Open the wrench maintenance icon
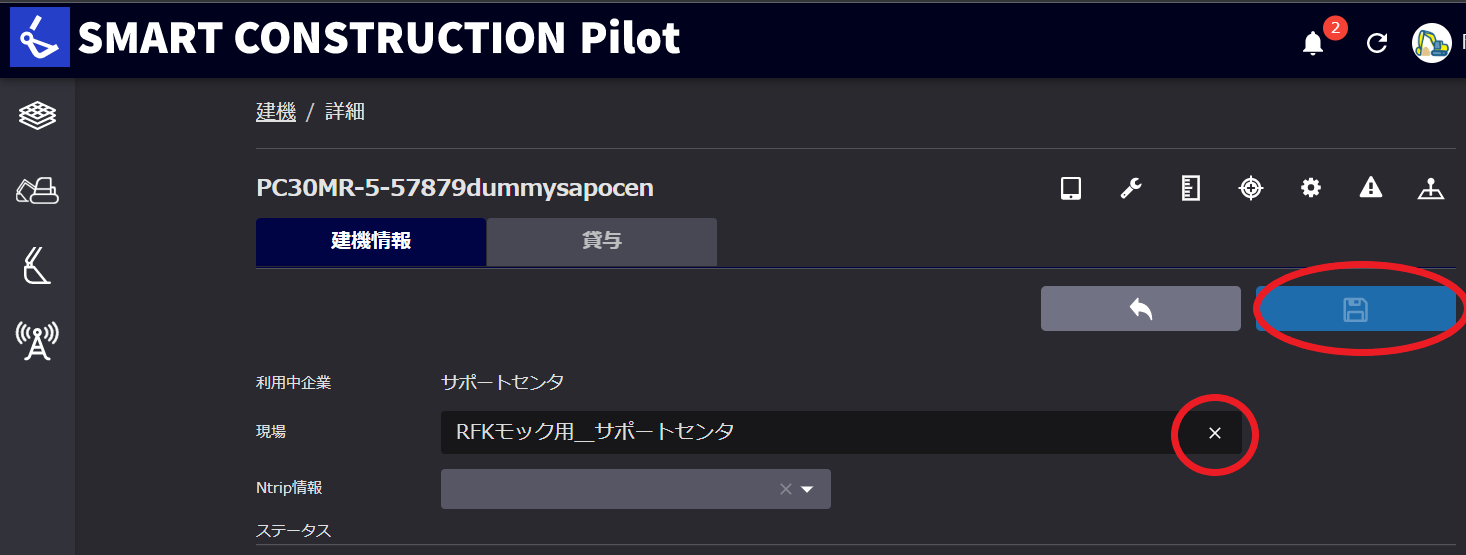This screenshot has height=555, width=1466. coord(1131,188)
